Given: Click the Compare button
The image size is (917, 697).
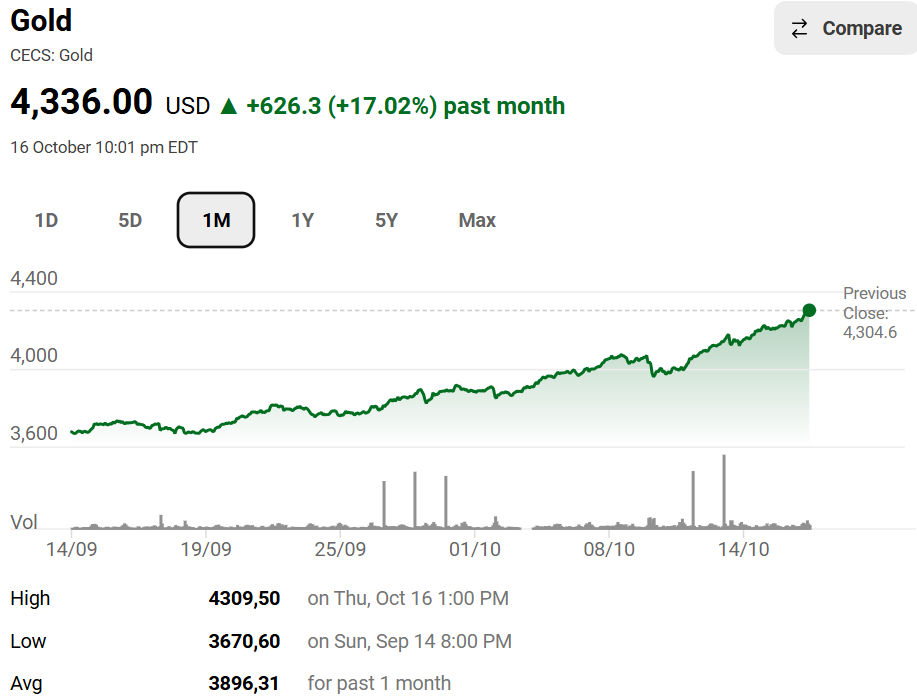Looking at the screenshot, I should click(x=845, y=29).
